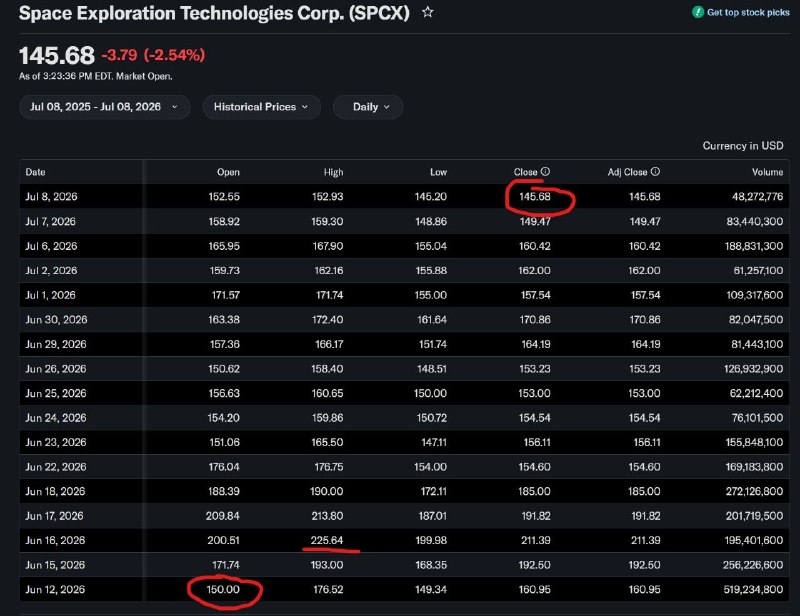Click the Volume column header

click(767, 172)
